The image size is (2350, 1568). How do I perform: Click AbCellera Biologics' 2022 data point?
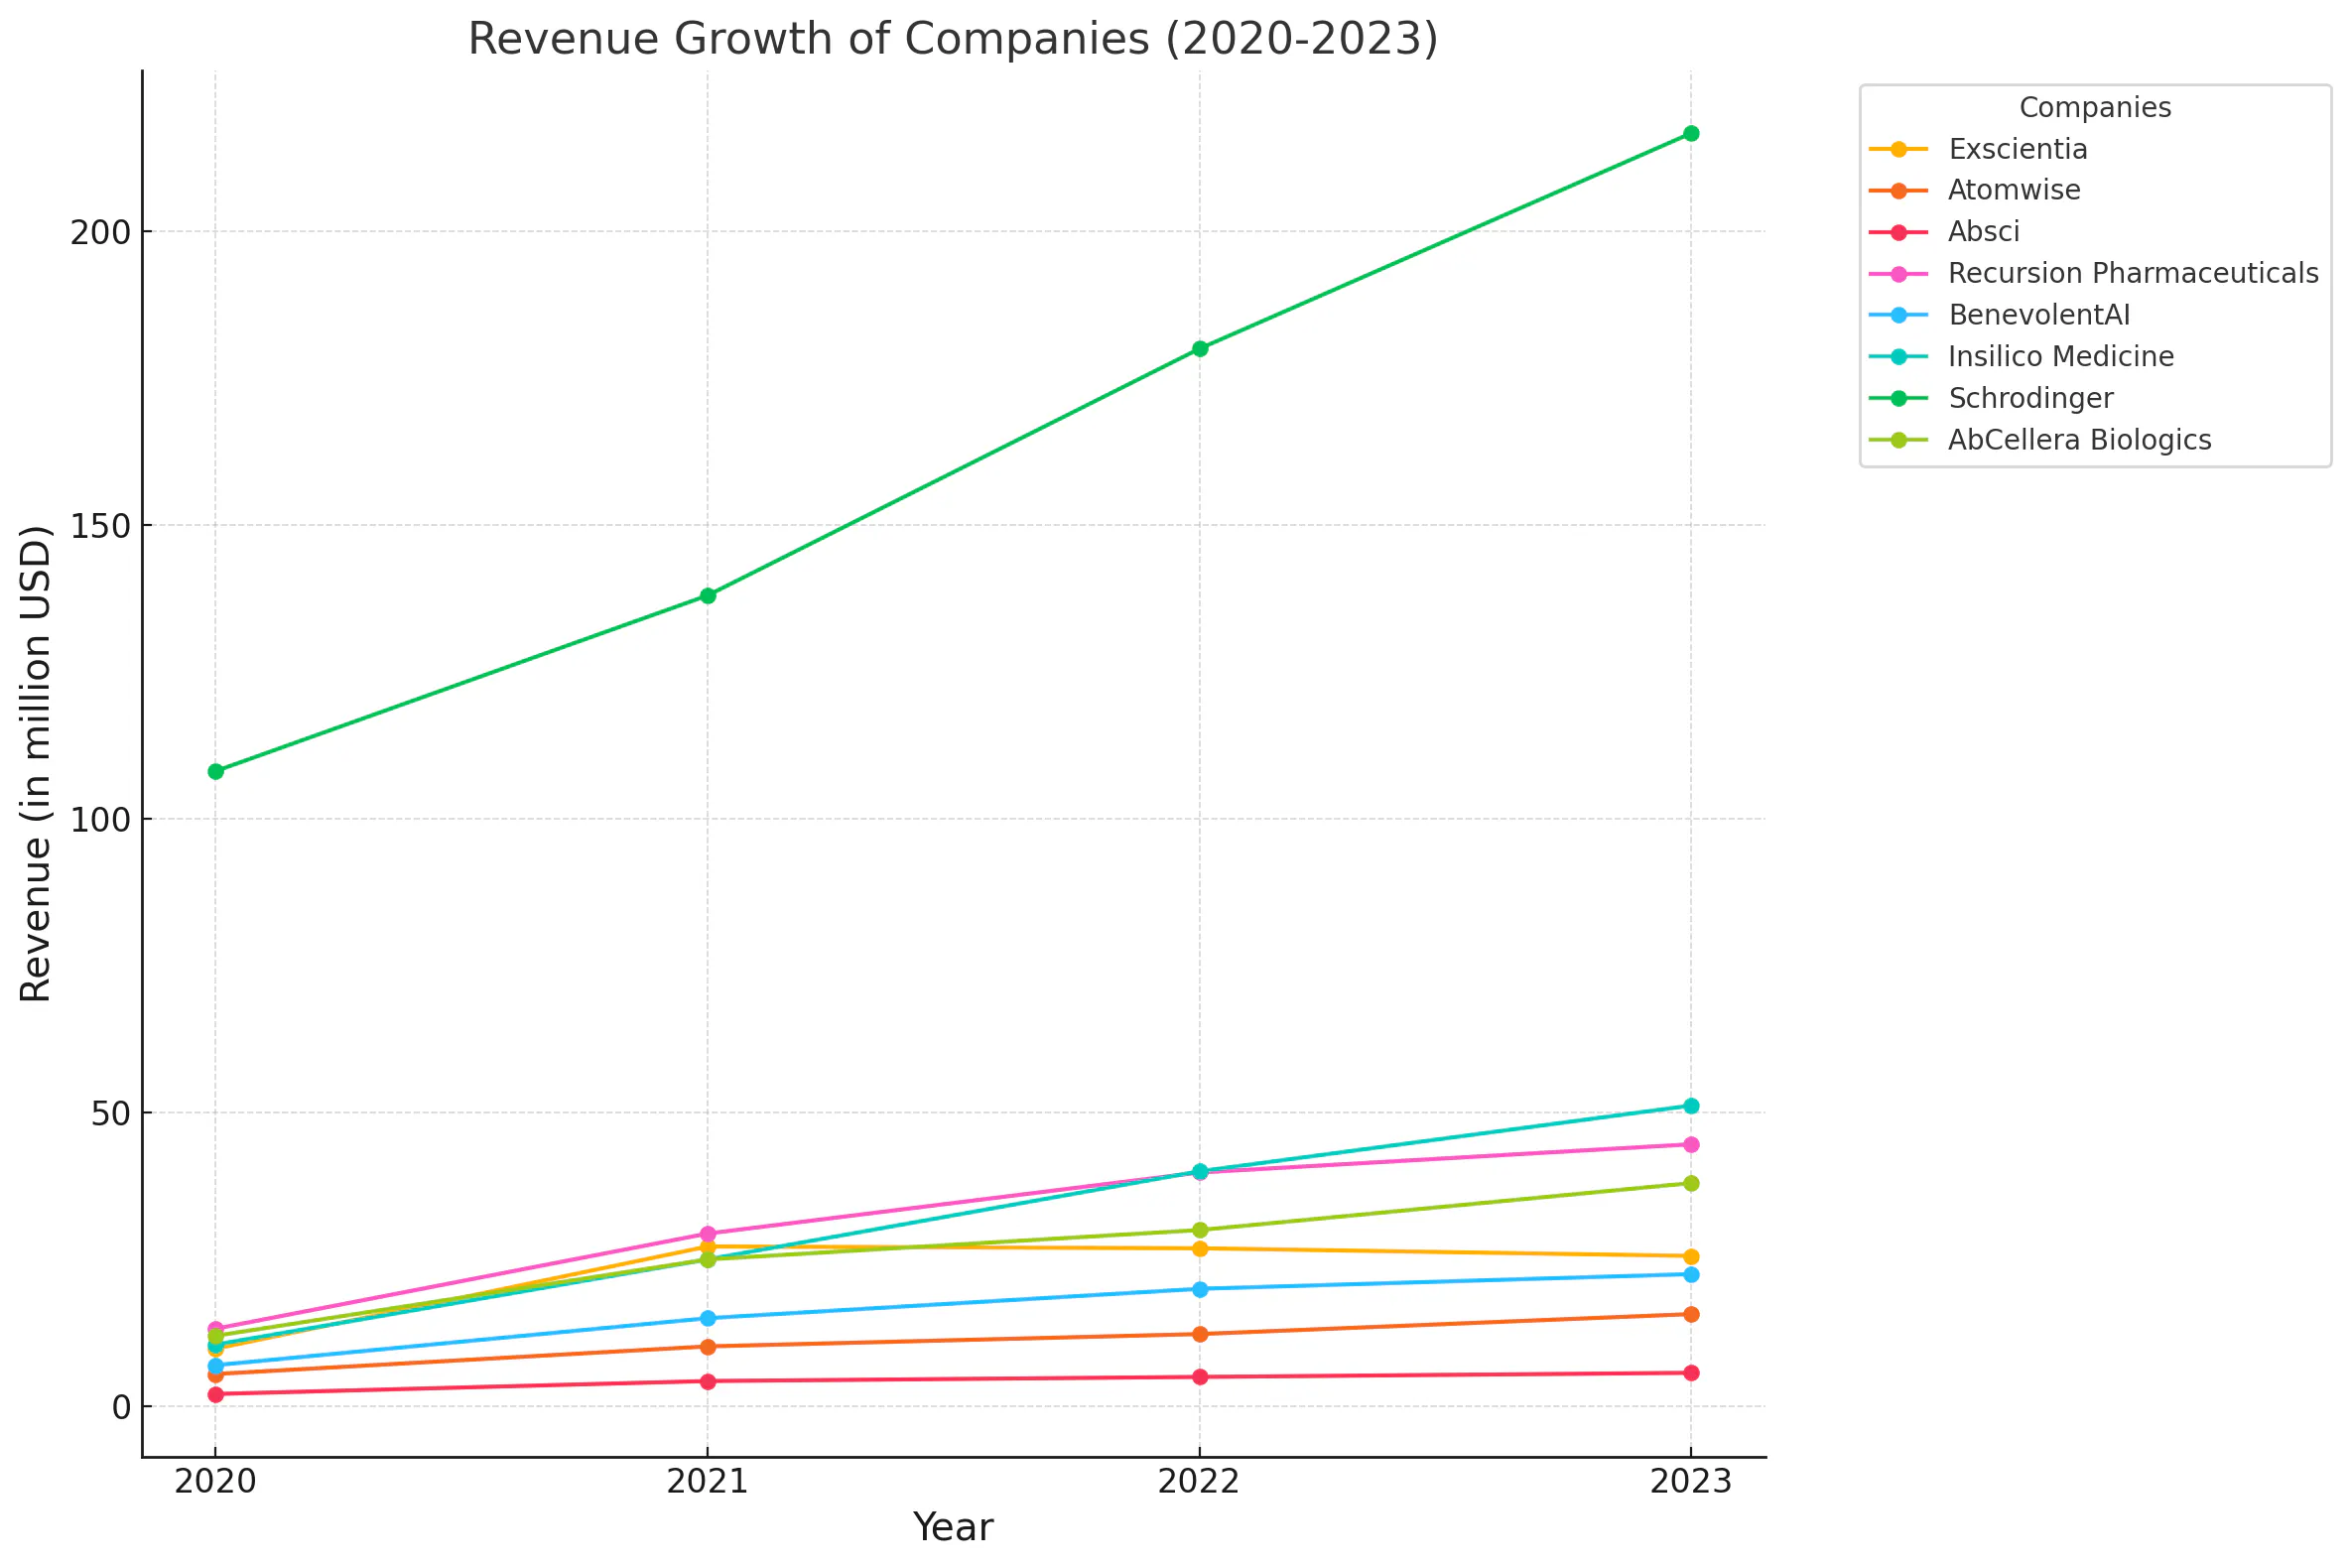(1200, 1230)
